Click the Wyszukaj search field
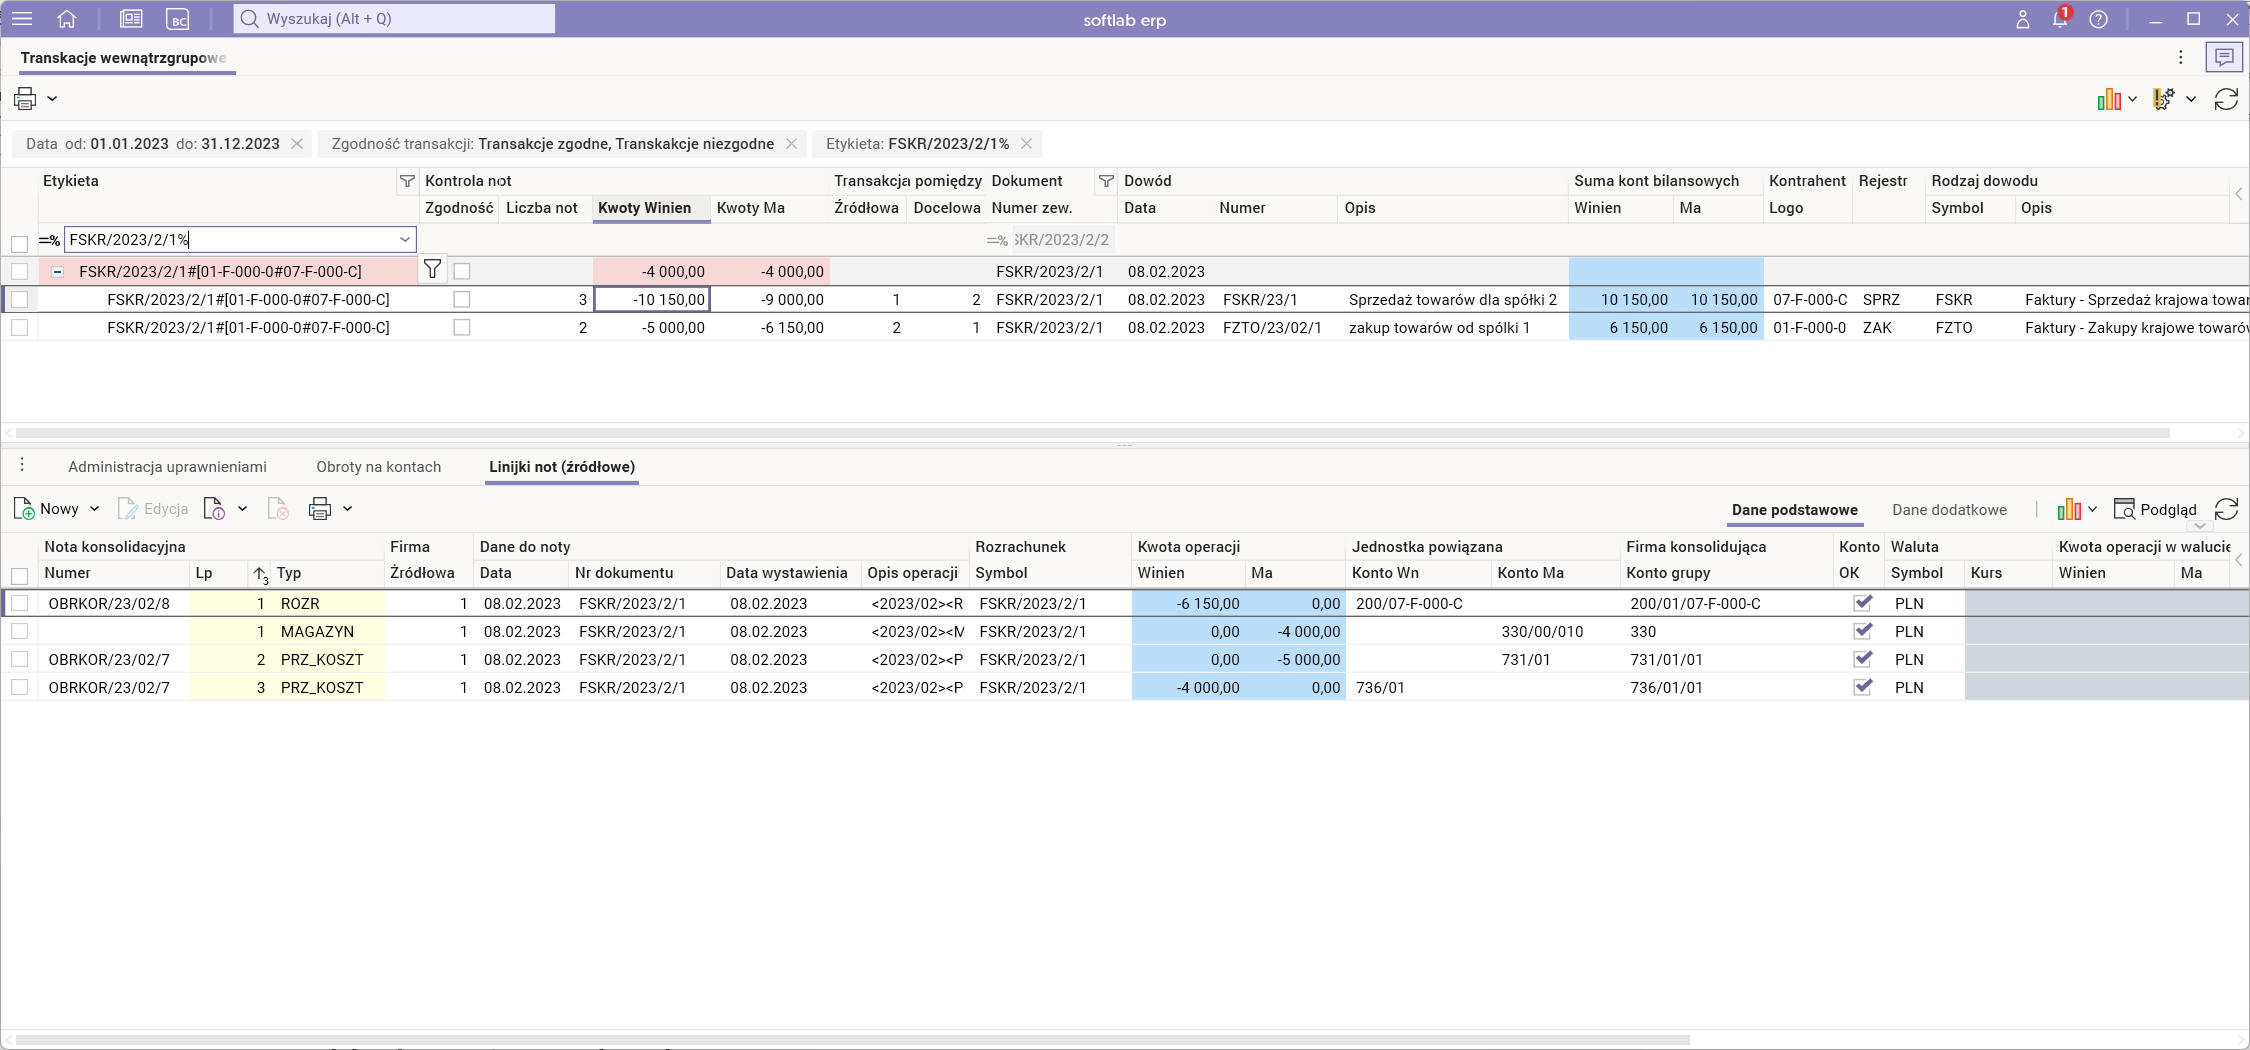This screenshot has height=1050, width=2250. [395, 19]
